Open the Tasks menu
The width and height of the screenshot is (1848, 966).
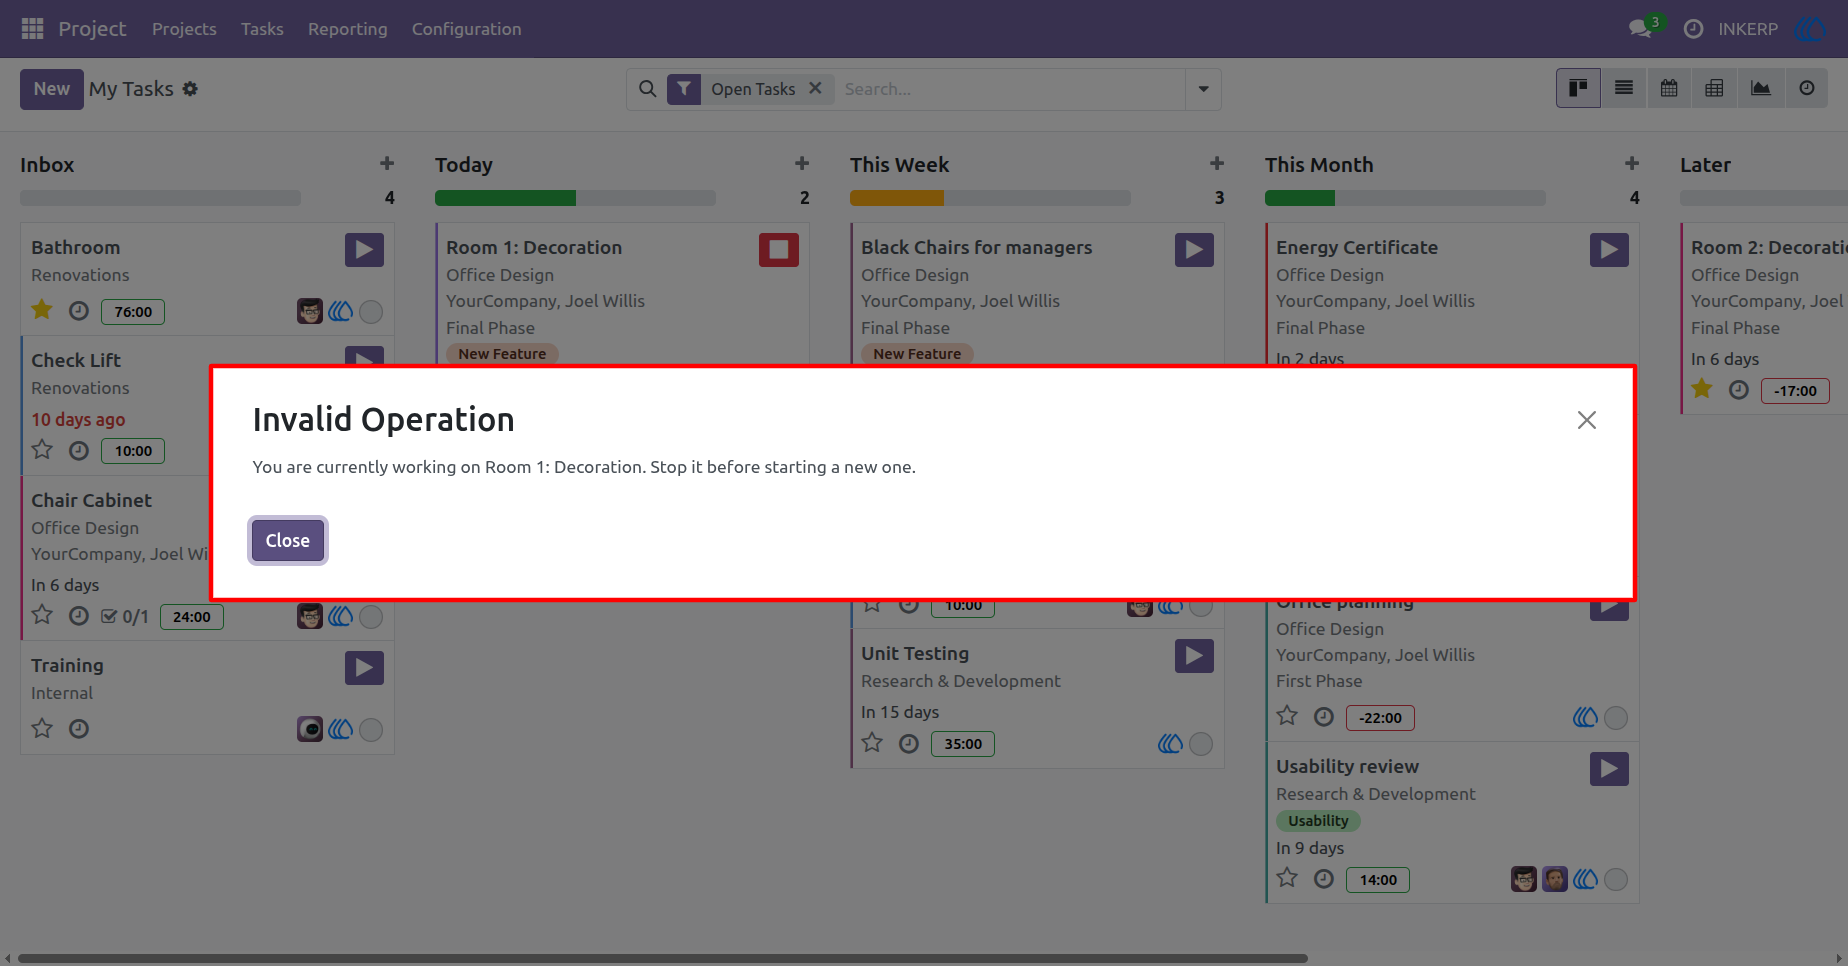(262, 29)
